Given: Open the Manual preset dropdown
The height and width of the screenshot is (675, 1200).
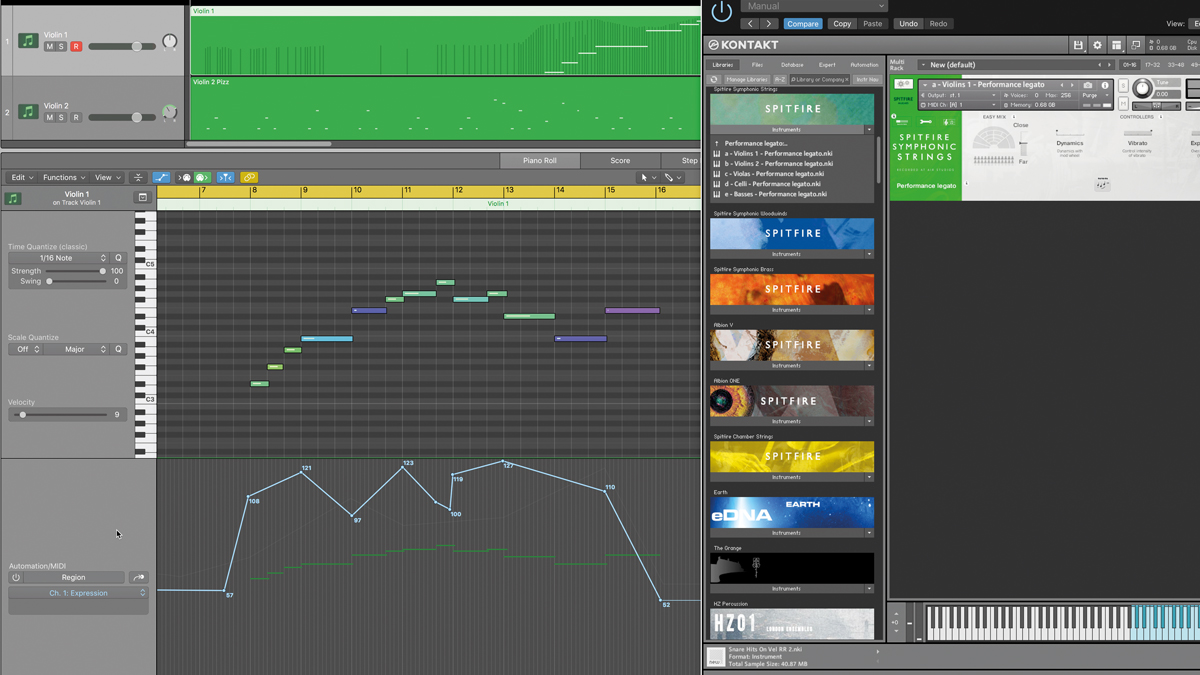Looking at the screenshot, I should (x=813, y=6).
